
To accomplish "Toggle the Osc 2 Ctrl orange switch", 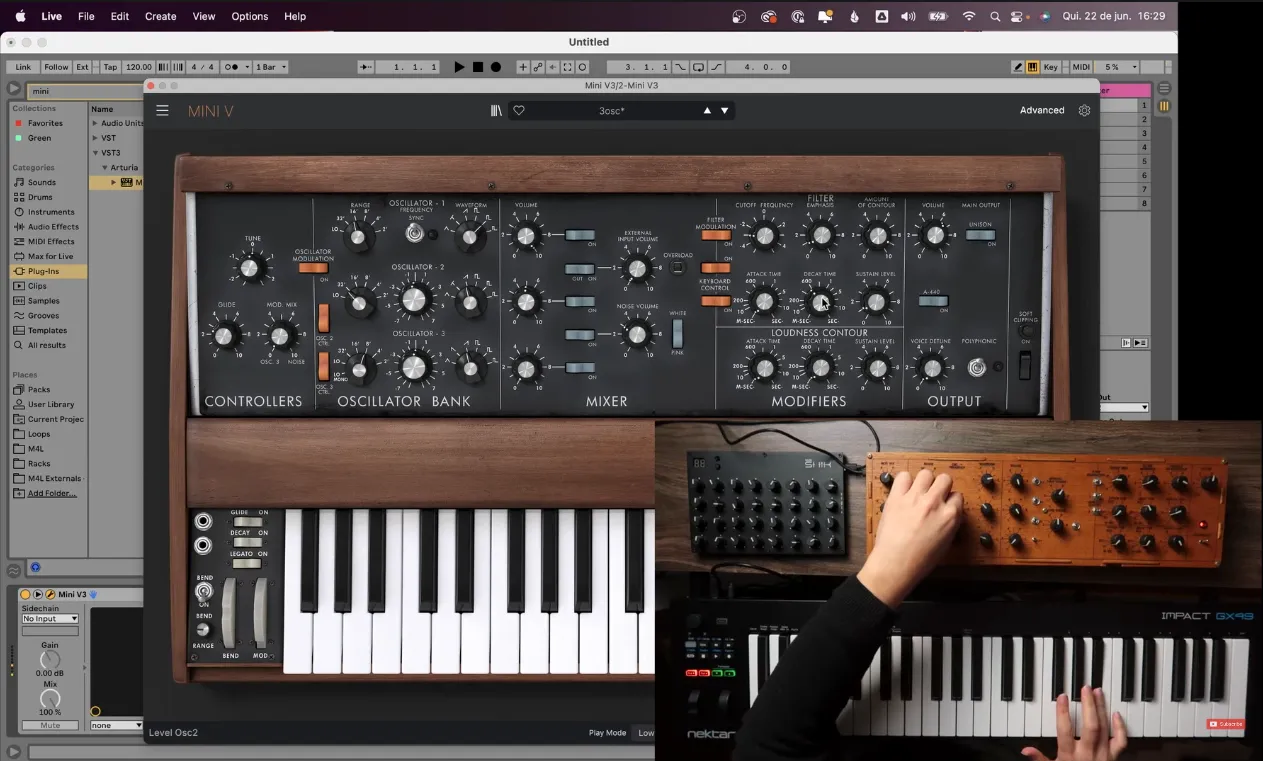I will pyautogui.click(x=324, y=318).
